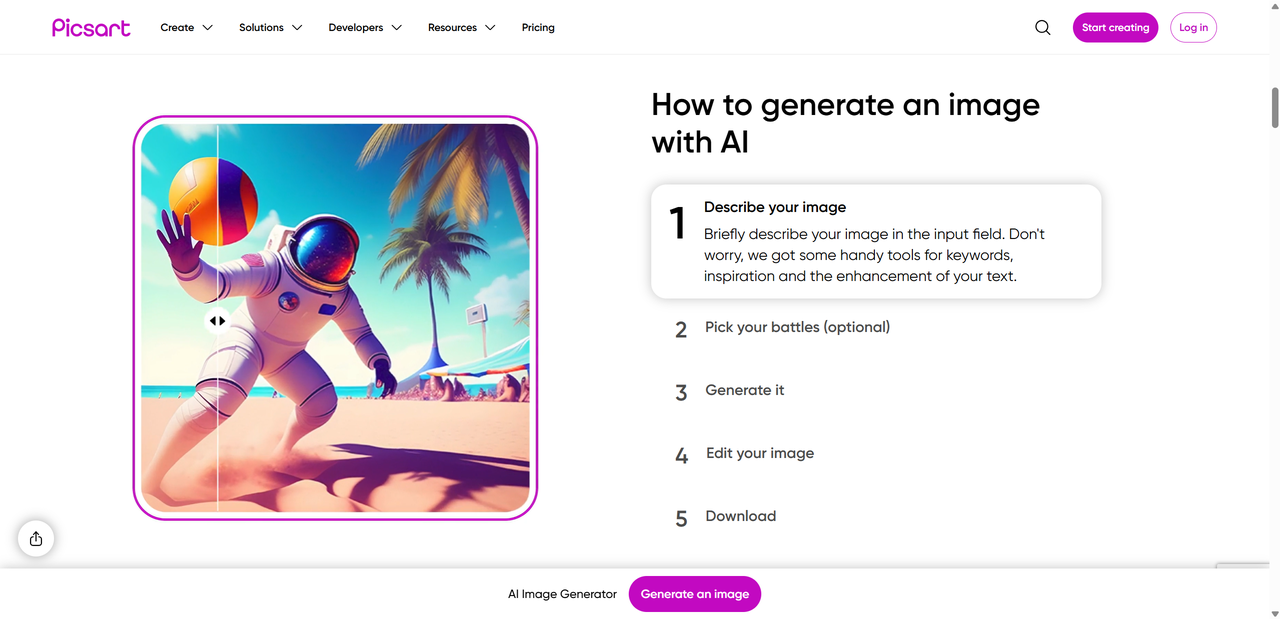1280x619 pixels.
Task: Go to the Pricing page
Action: [x=538, y=28]
